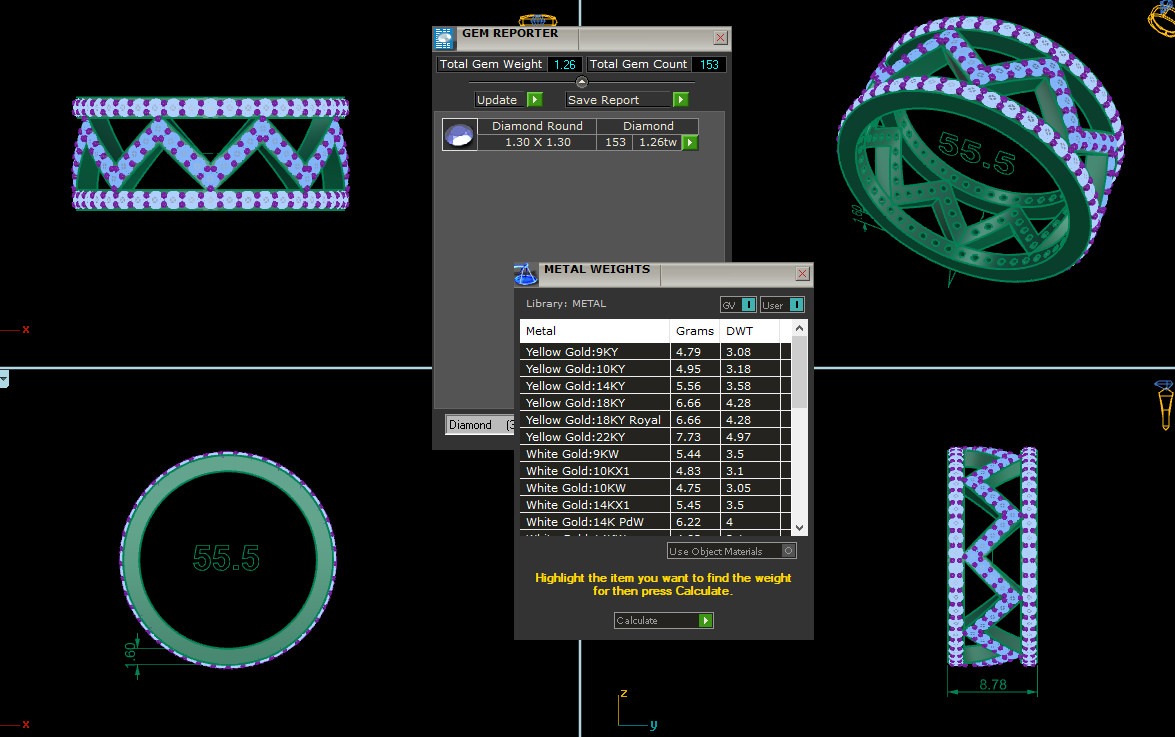Expand the left edge viewport tab arrow

tap(4, 379)
